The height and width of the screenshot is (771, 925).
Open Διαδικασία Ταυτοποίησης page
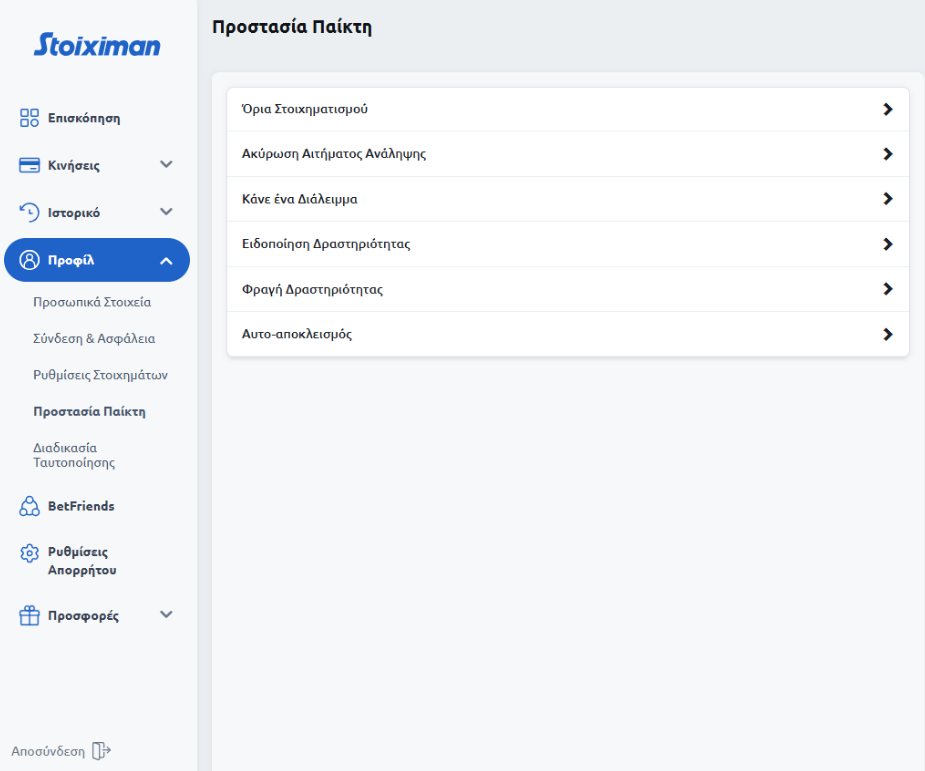point(74,455)
